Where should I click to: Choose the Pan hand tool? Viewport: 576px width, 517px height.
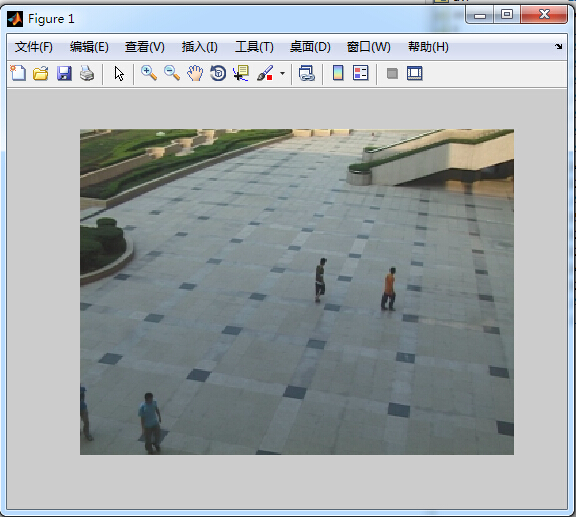195,73
